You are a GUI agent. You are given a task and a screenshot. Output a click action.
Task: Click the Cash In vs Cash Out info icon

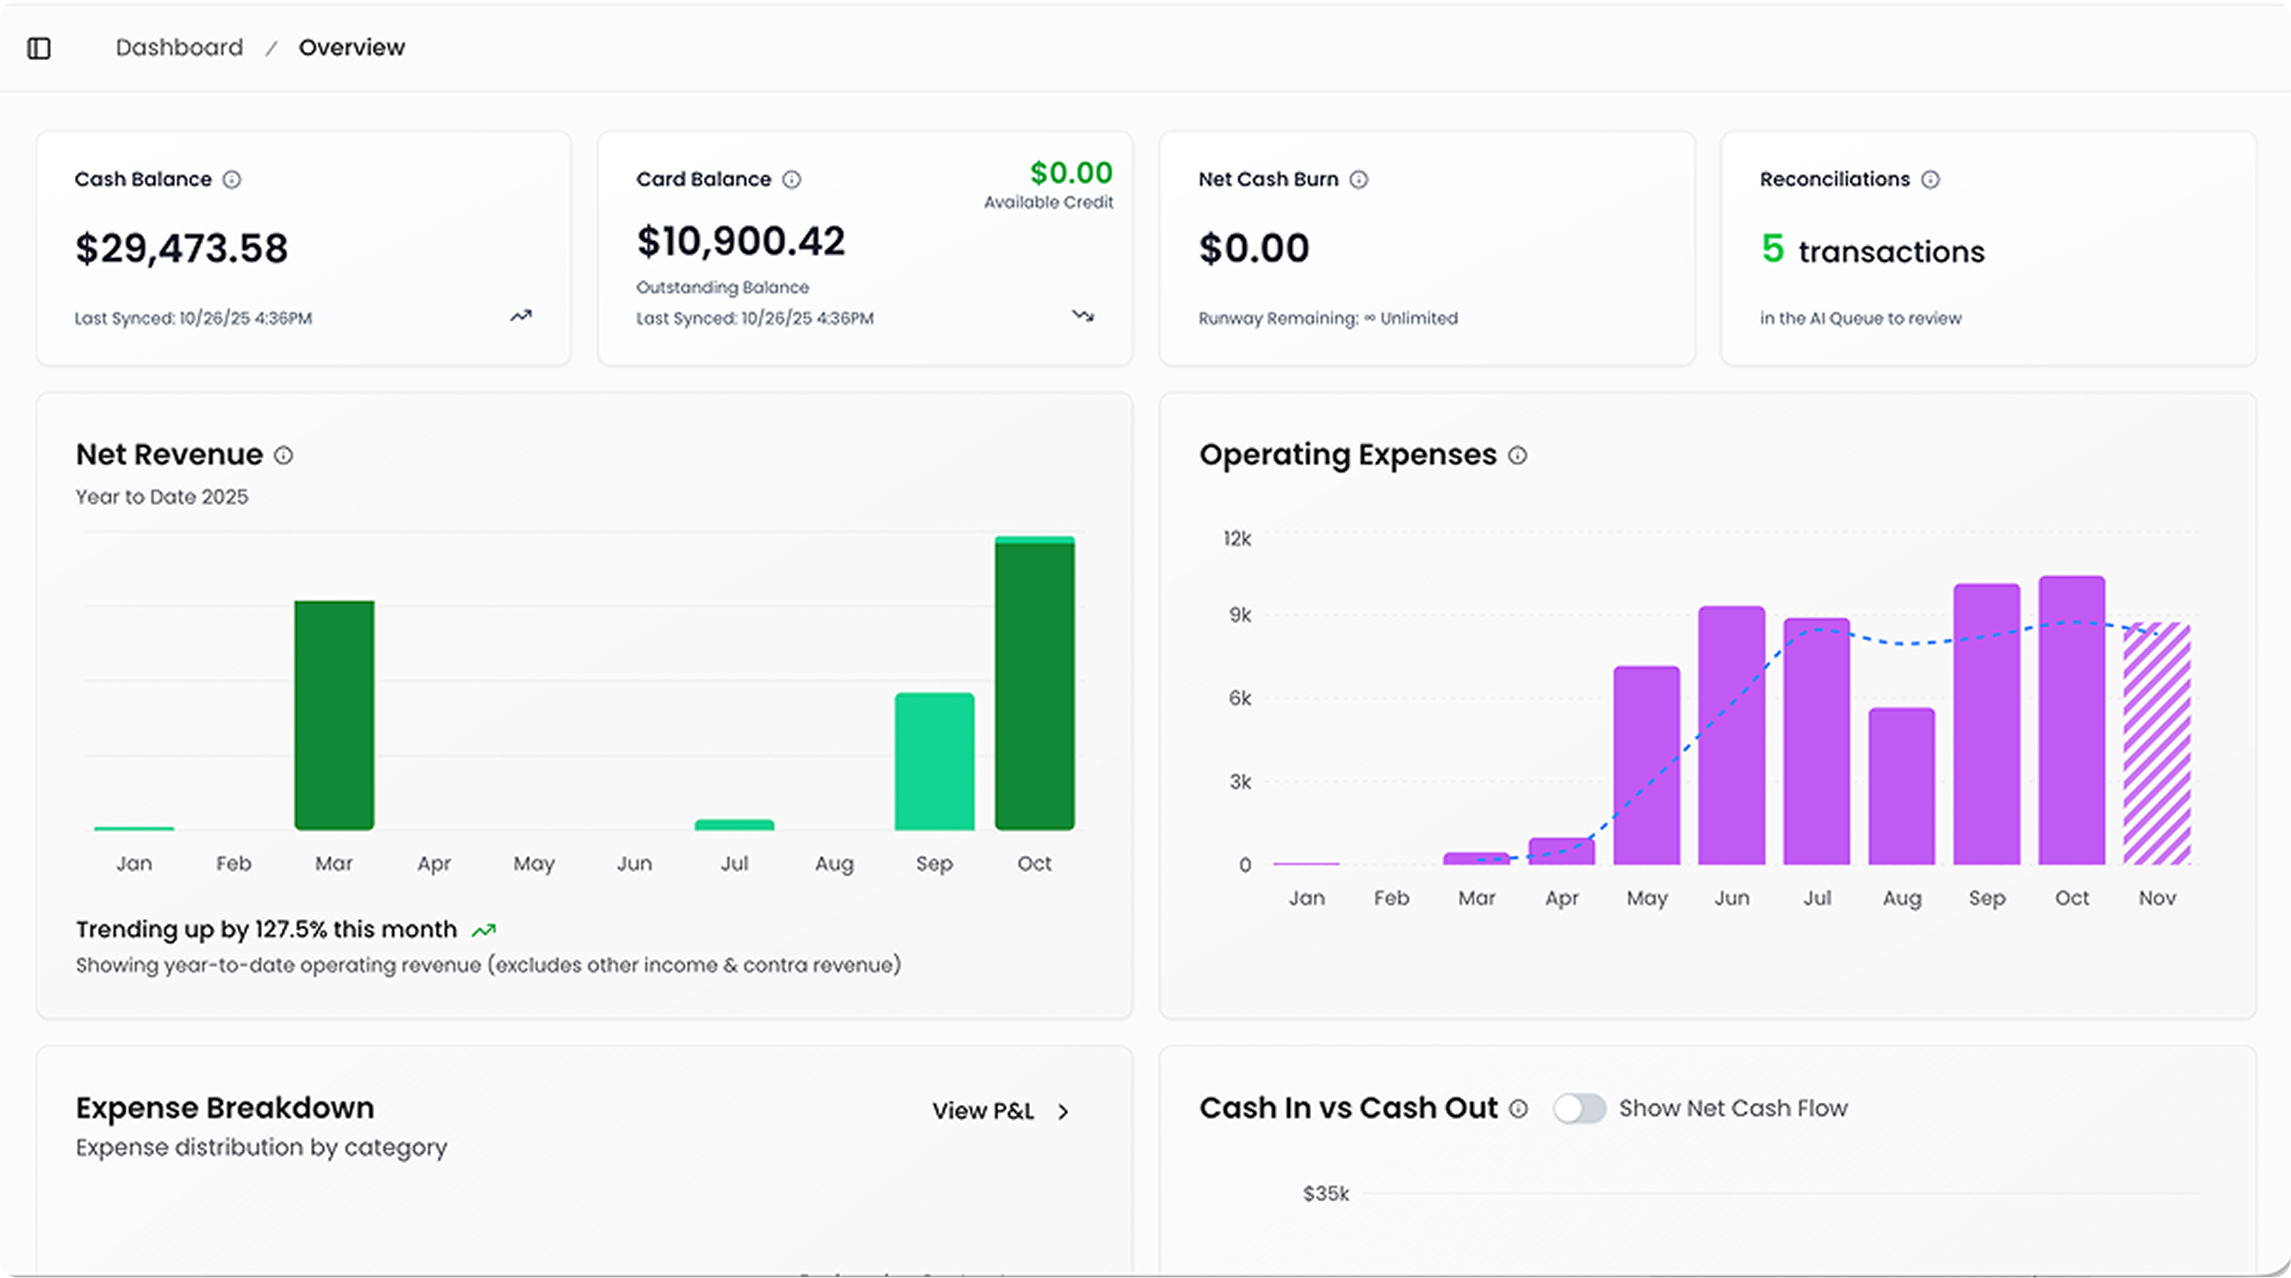coord(1519,1109)
